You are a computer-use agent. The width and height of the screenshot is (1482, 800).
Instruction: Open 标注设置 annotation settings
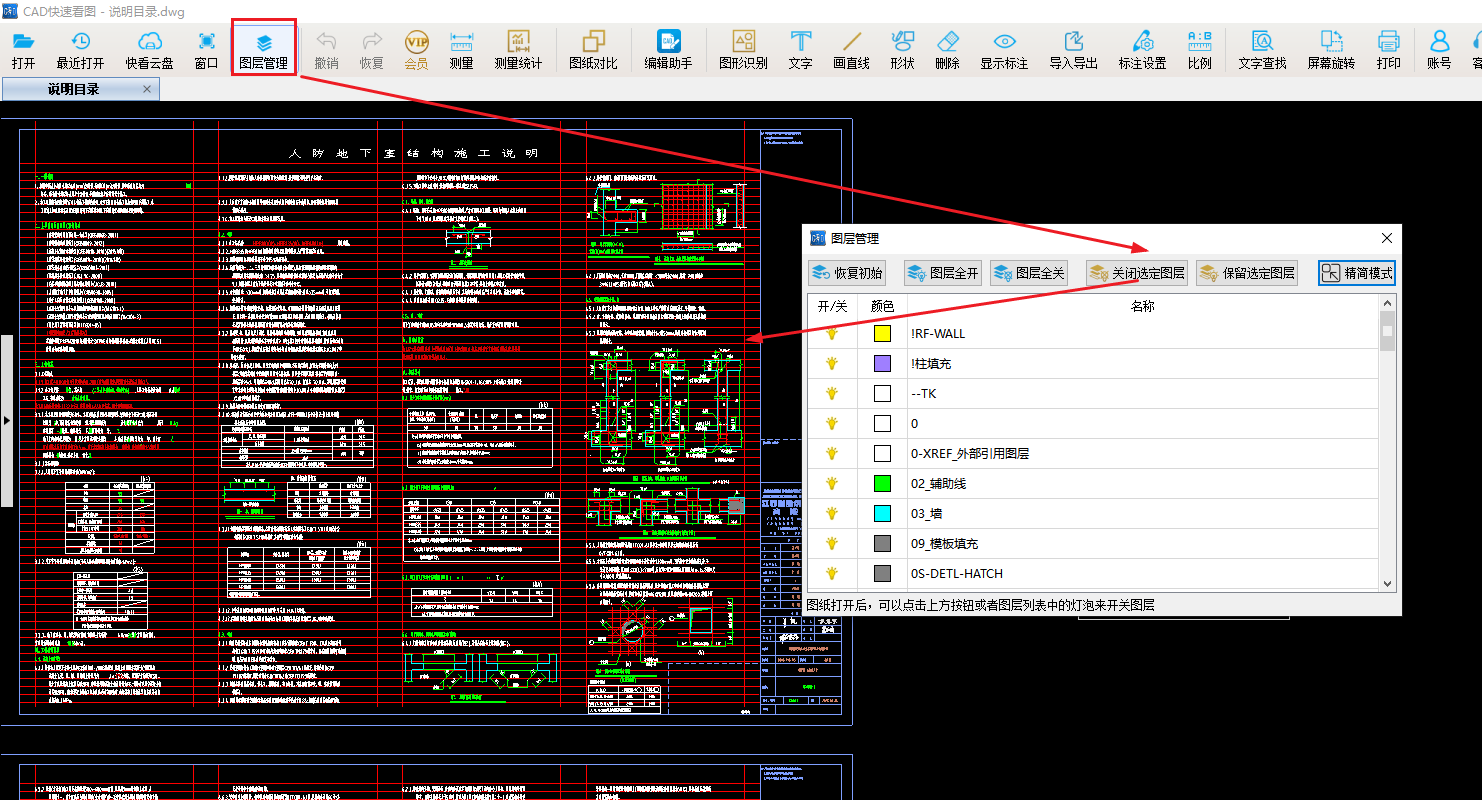1142,50
